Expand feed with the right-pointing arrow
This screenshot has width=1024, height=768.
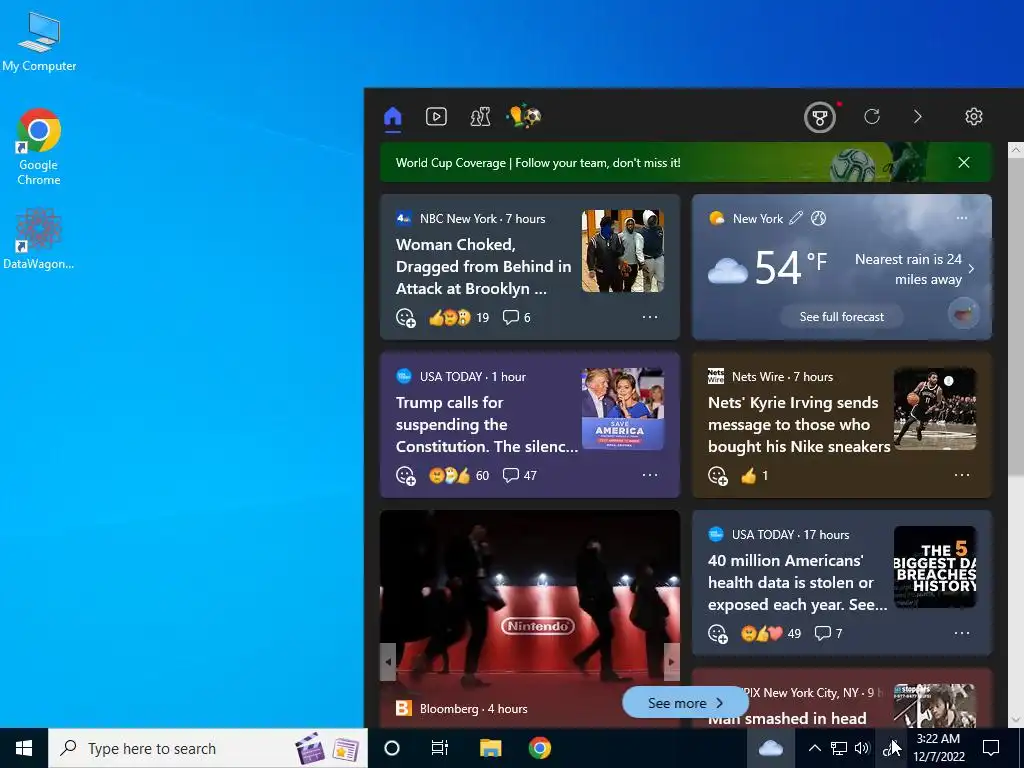tap(918, 117)
